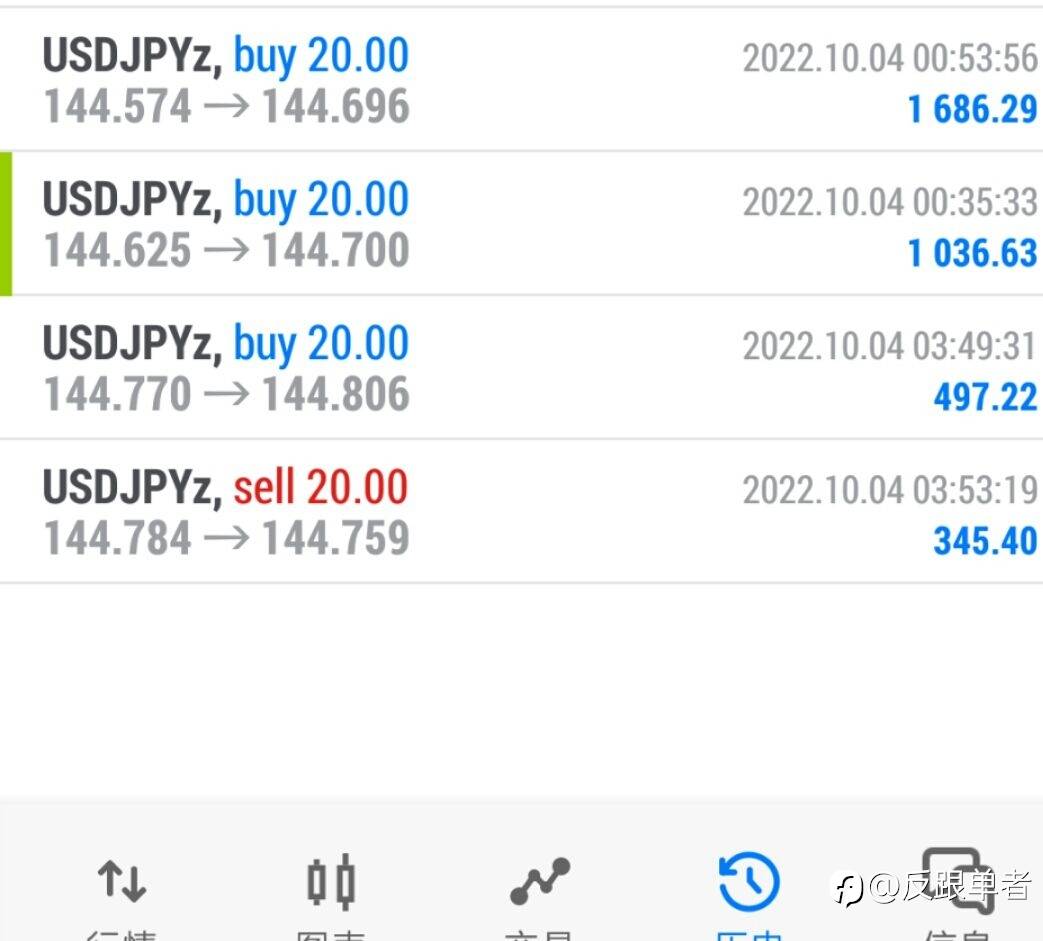Screen dimensions: 1043x941
Task: Select the 2022.10.04 03:53:19 timestamp
Action: pos(889,490)
